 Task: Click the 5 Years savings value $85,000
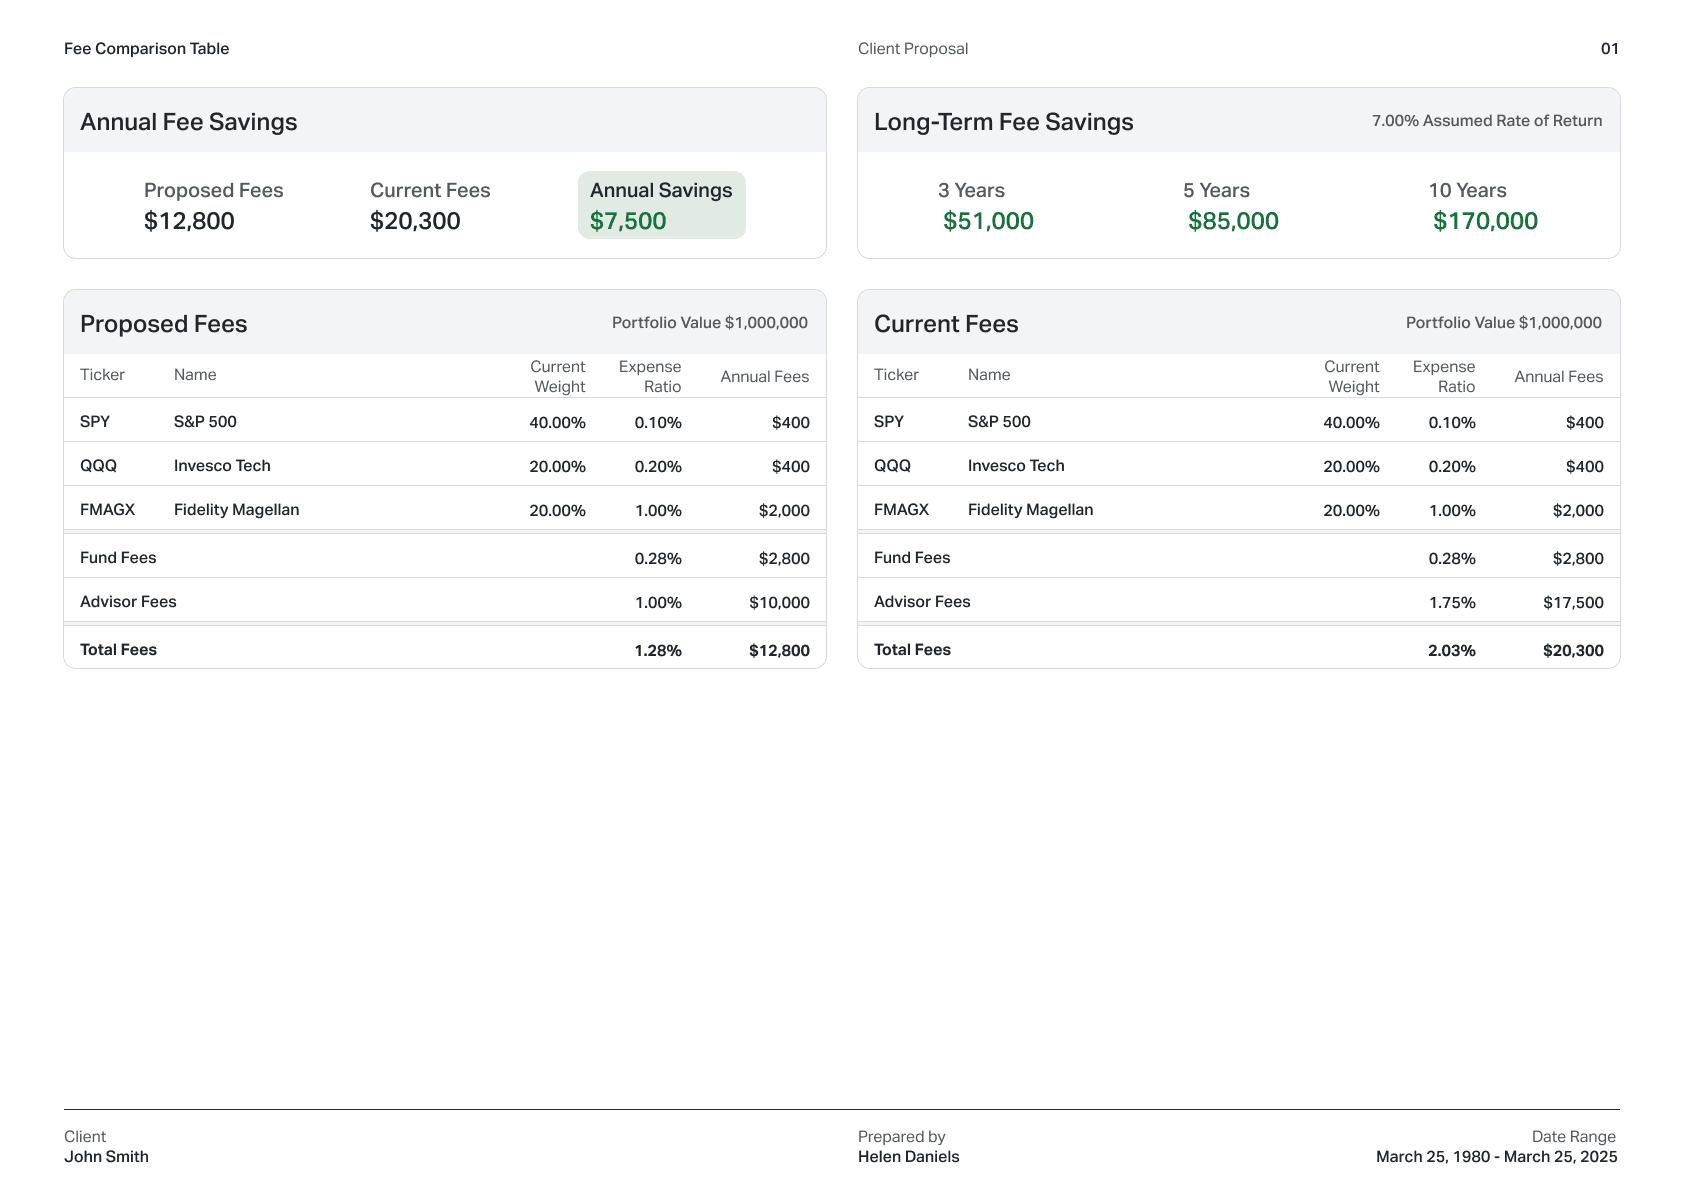[1233, 220]
